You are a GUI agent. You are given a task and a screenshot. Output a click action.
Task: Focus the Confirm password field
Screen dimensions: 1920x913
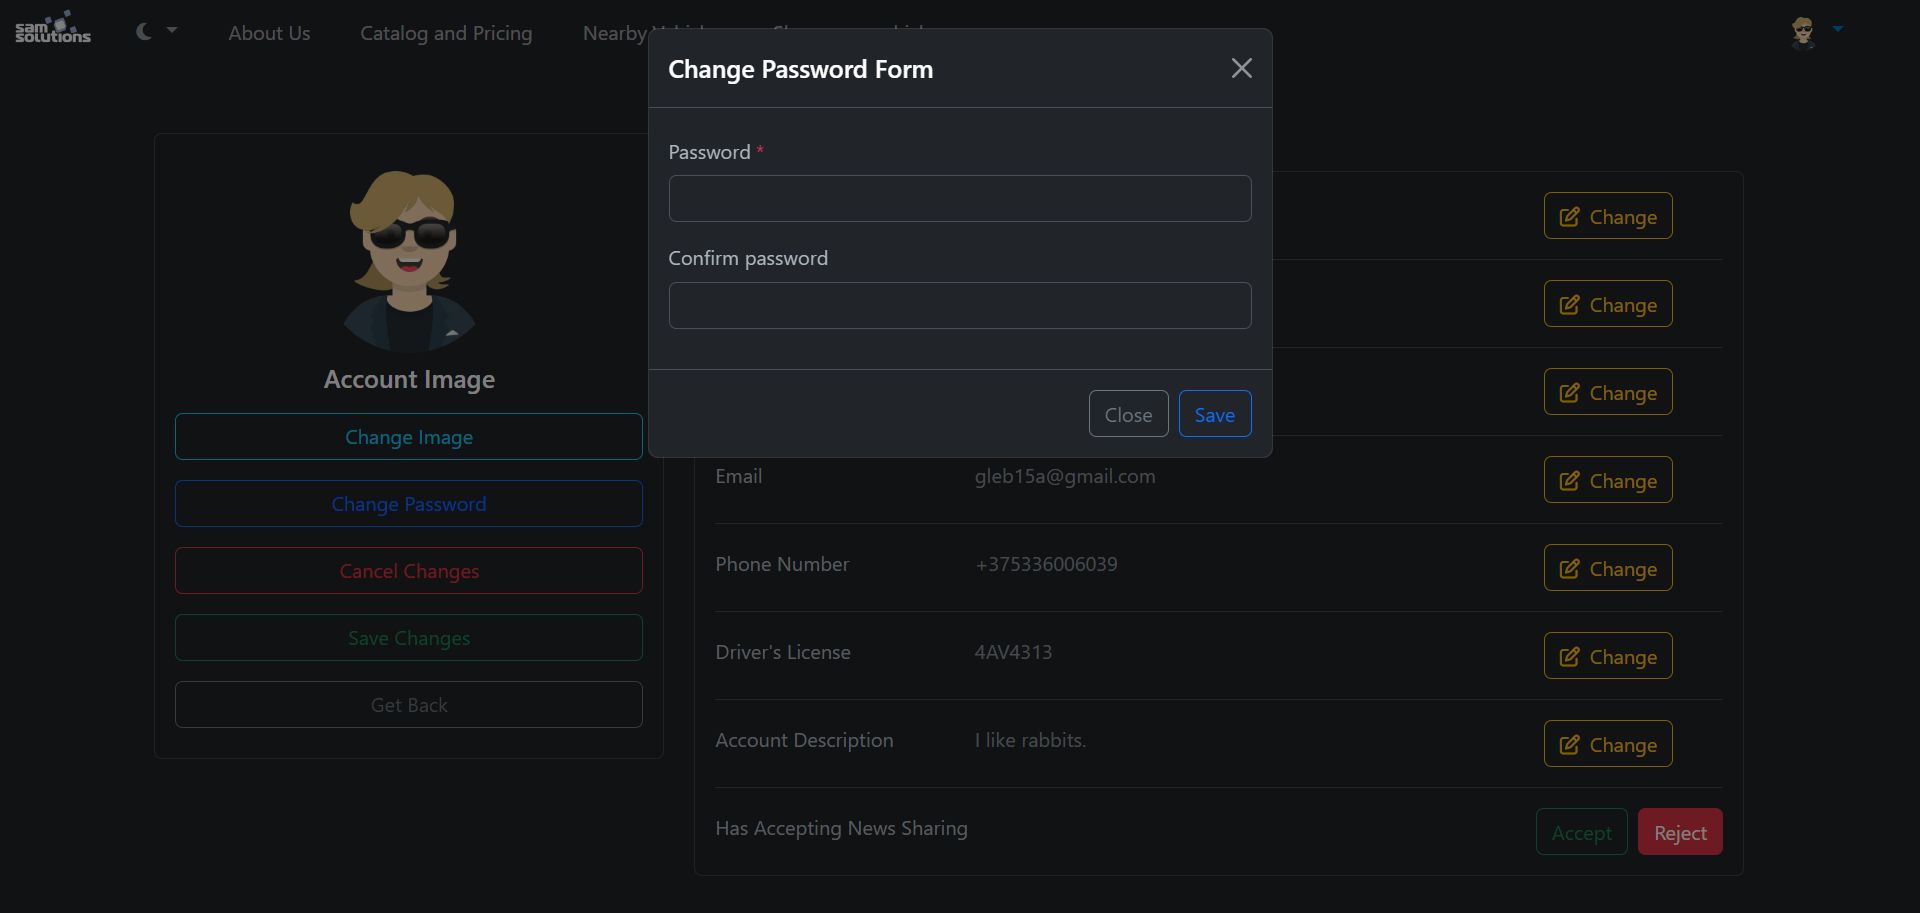coord(959,305)
